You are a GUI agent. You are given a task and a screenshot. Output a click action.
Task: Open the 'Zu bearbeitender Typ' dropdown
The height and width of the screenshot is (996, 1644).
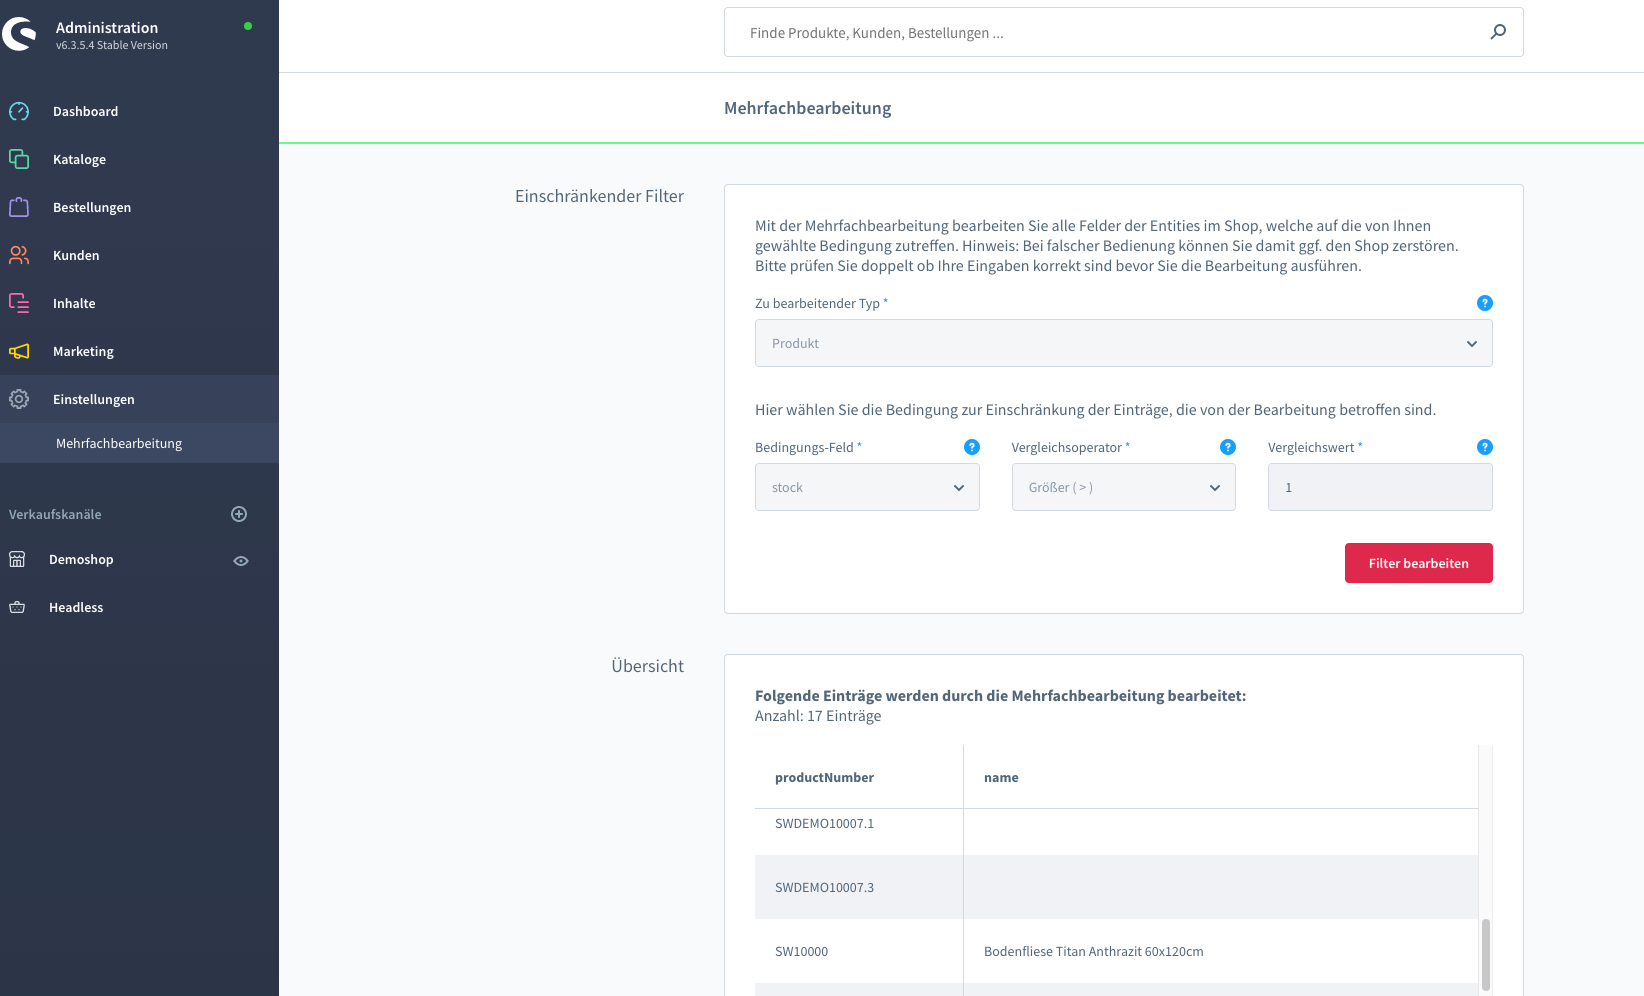coord(1123,343)
